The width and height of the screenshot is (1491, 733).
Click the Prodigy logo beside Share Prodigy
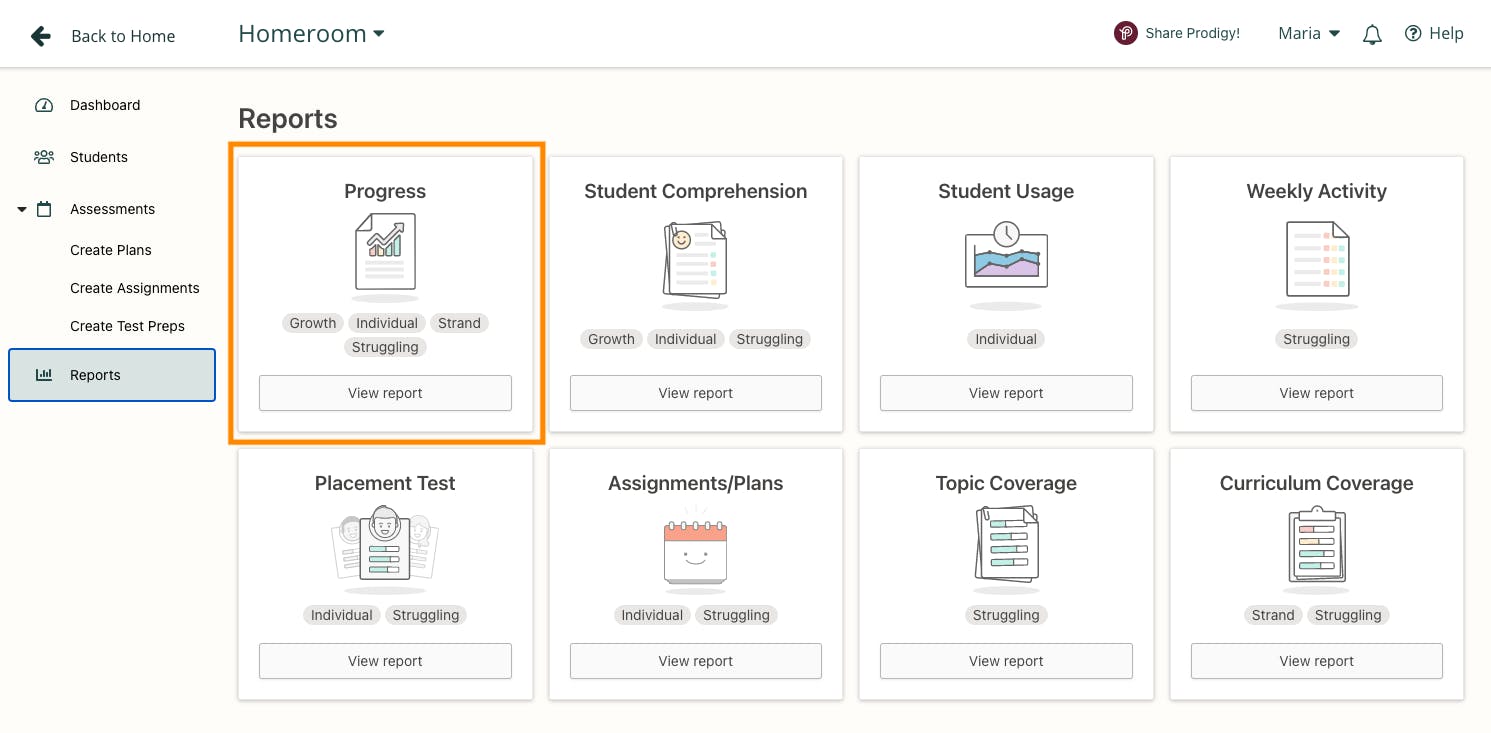[1126, 34]
